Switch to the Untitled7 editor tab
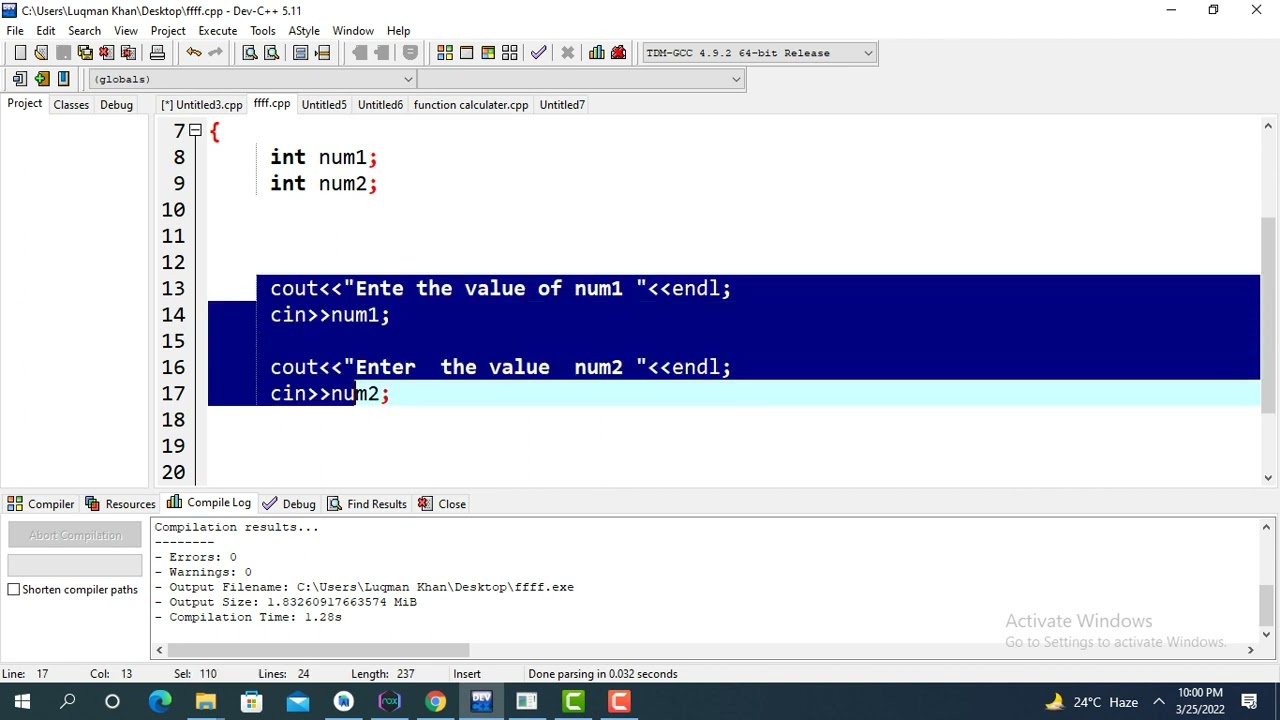Viewport: 1280px width, 720px height. click(562, 105)
